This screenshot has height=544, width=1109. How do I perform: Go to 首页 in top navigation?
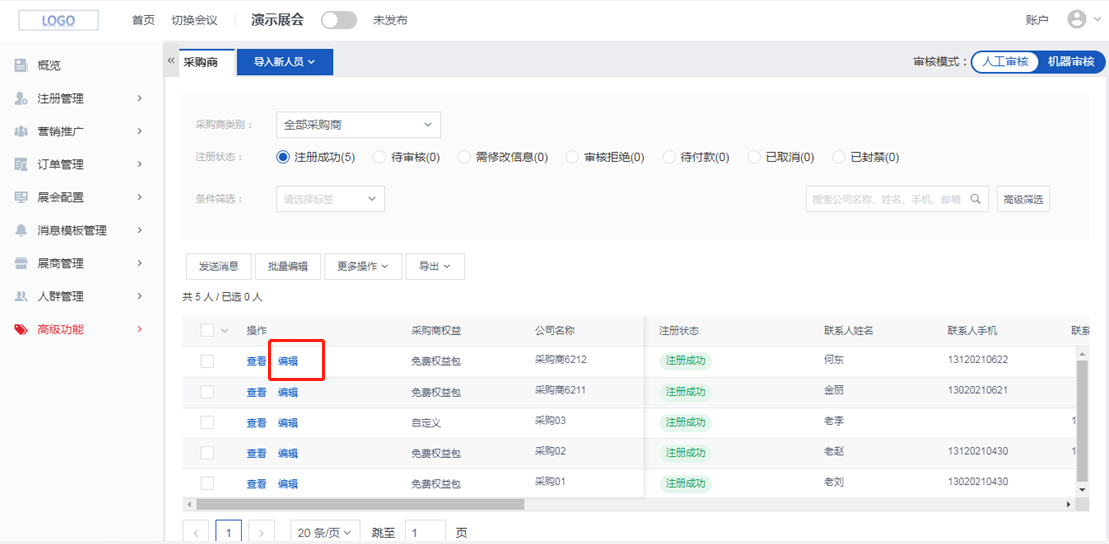pos(143,21)
